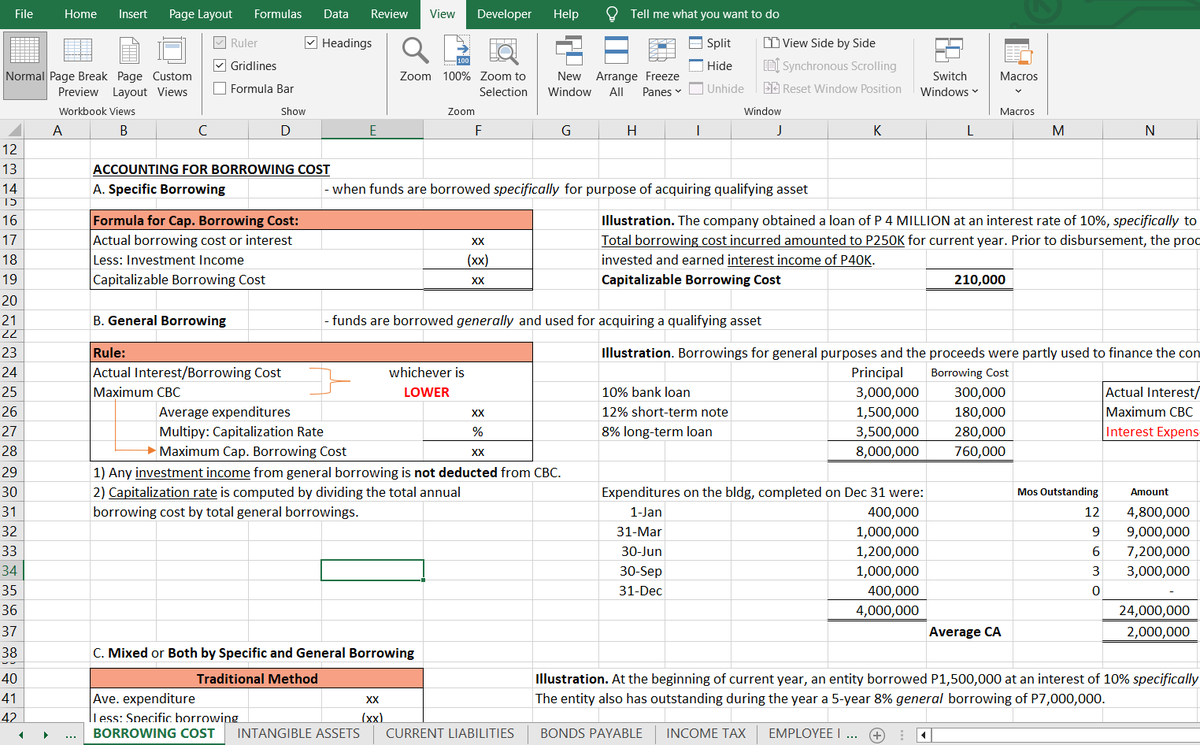The width and height of the screenshot is (1200, 745).
Task: Expand Macros dropdown arrow
Action: [x=1018, y=92]
